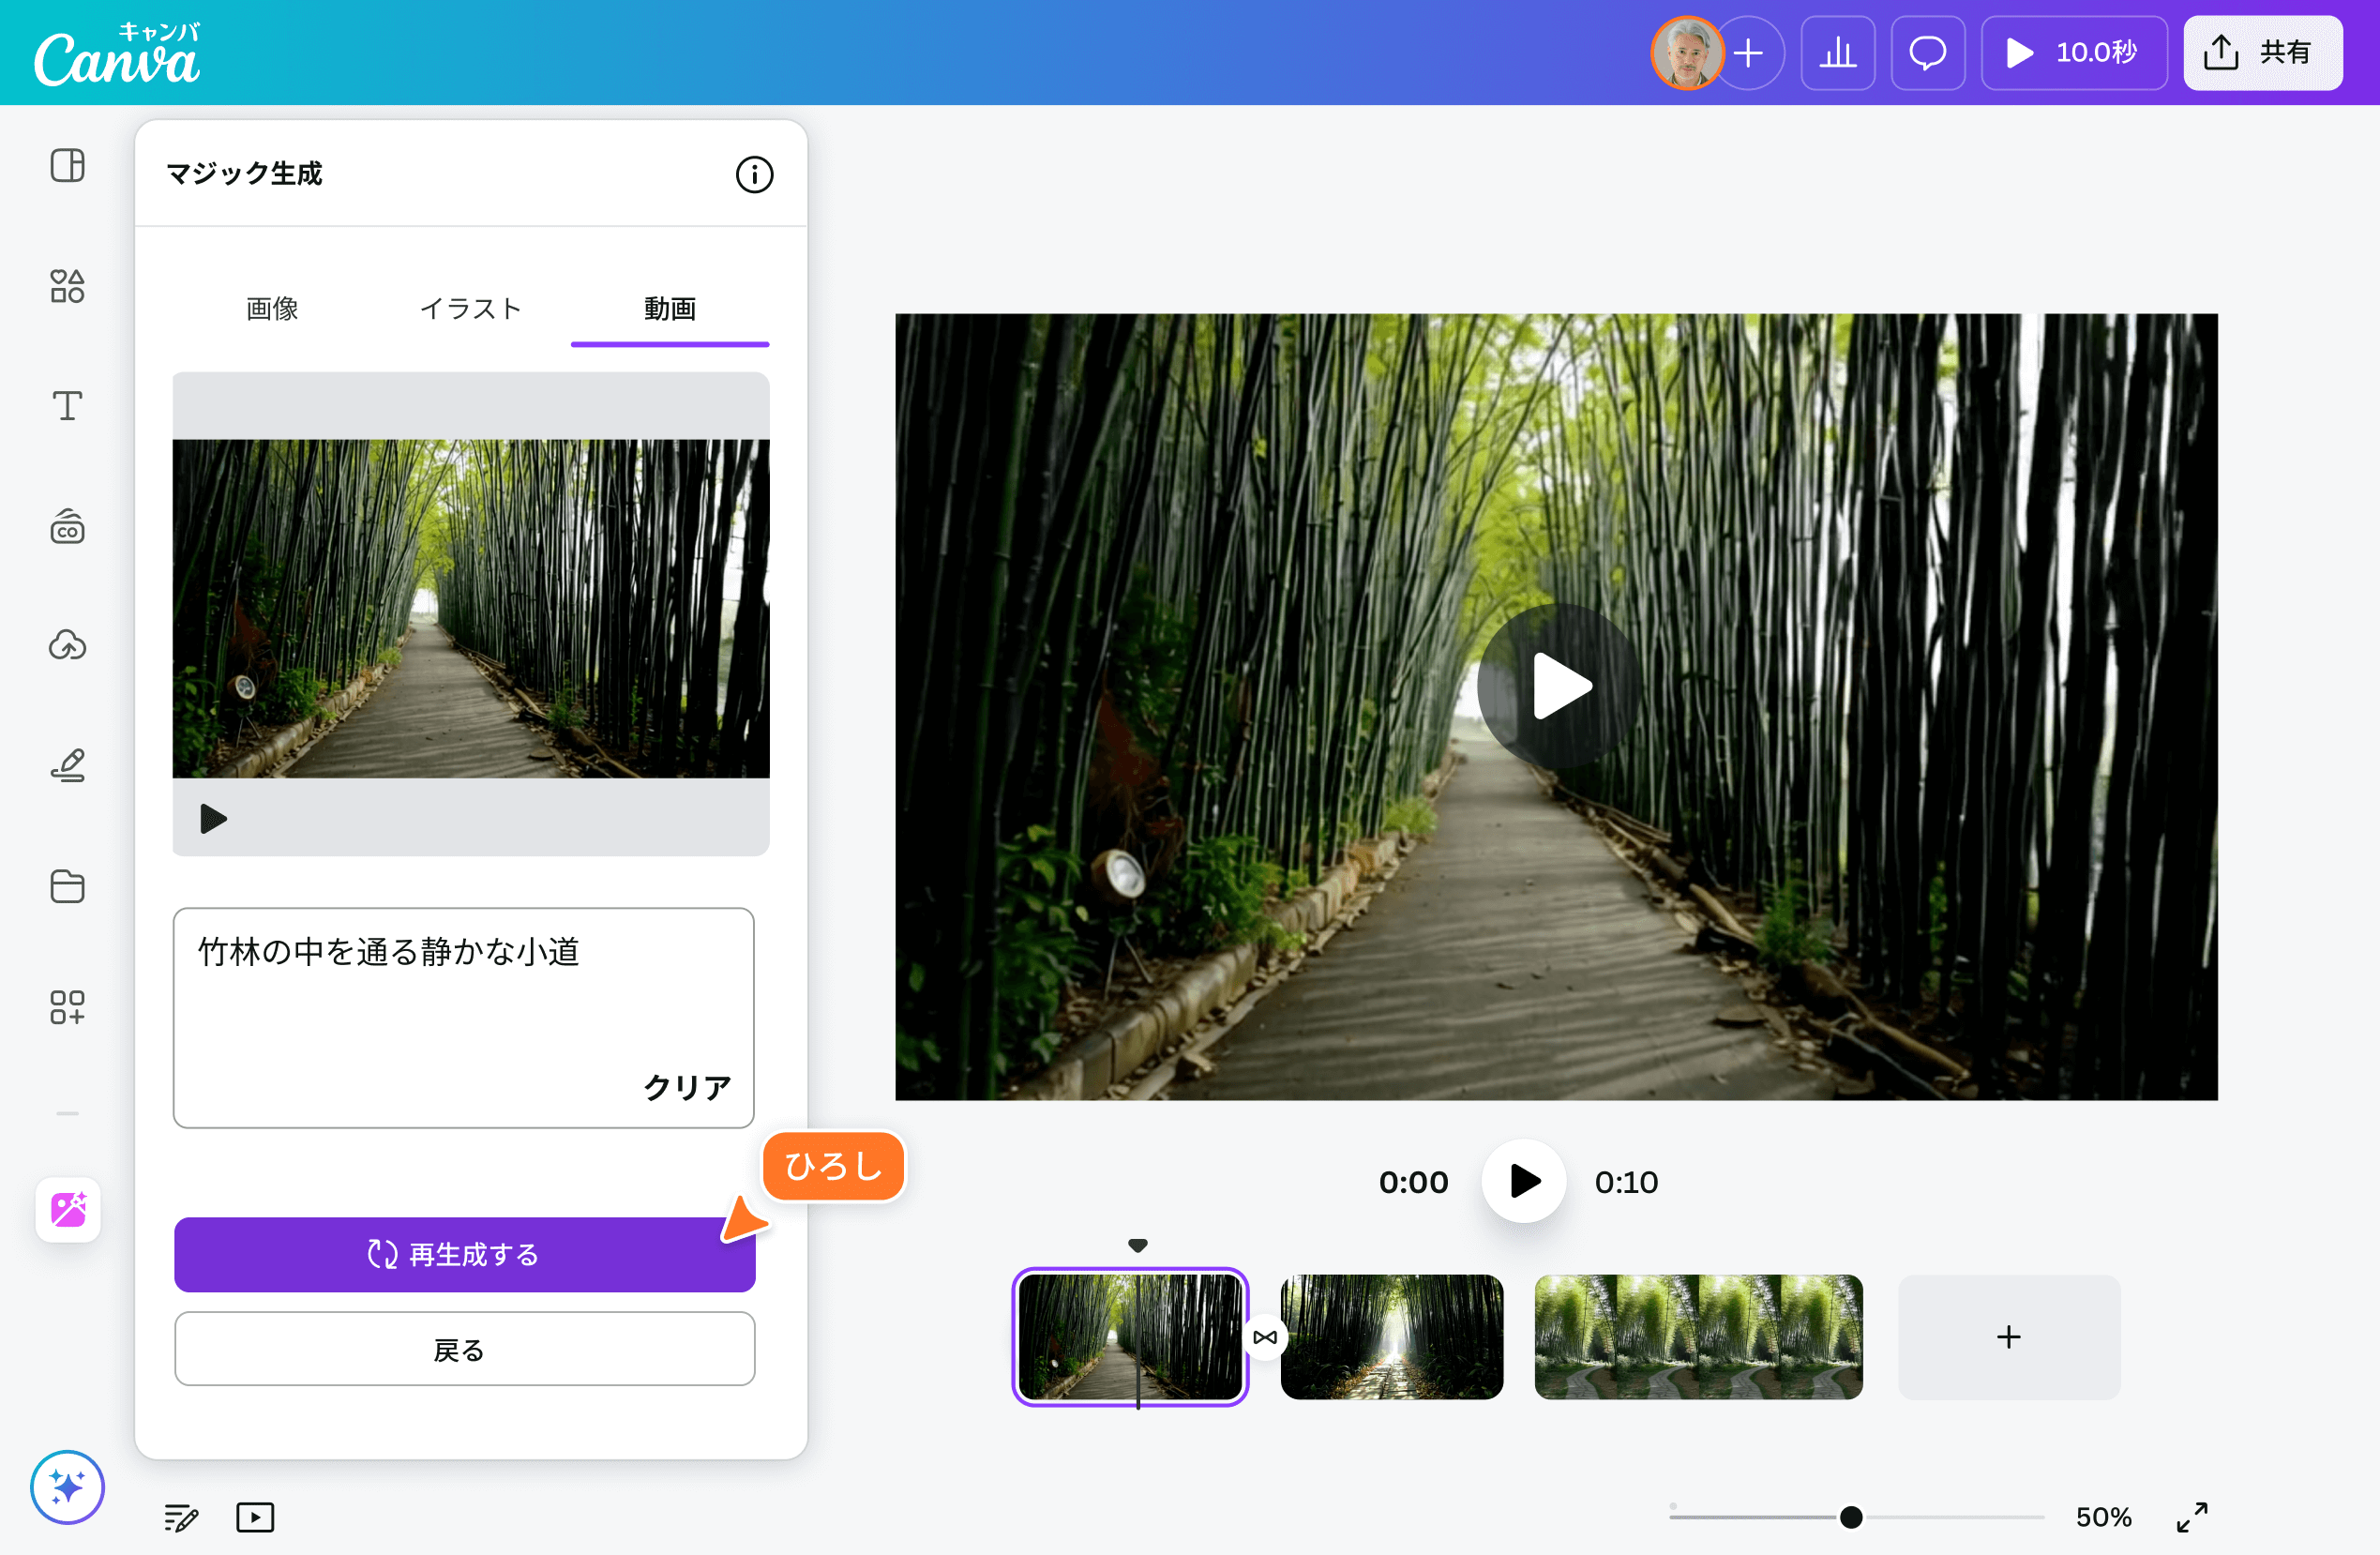Play presentation with the 10.0秒 button
Viewport: 2380px width, 1555px height.
(x=2074, y=53)
